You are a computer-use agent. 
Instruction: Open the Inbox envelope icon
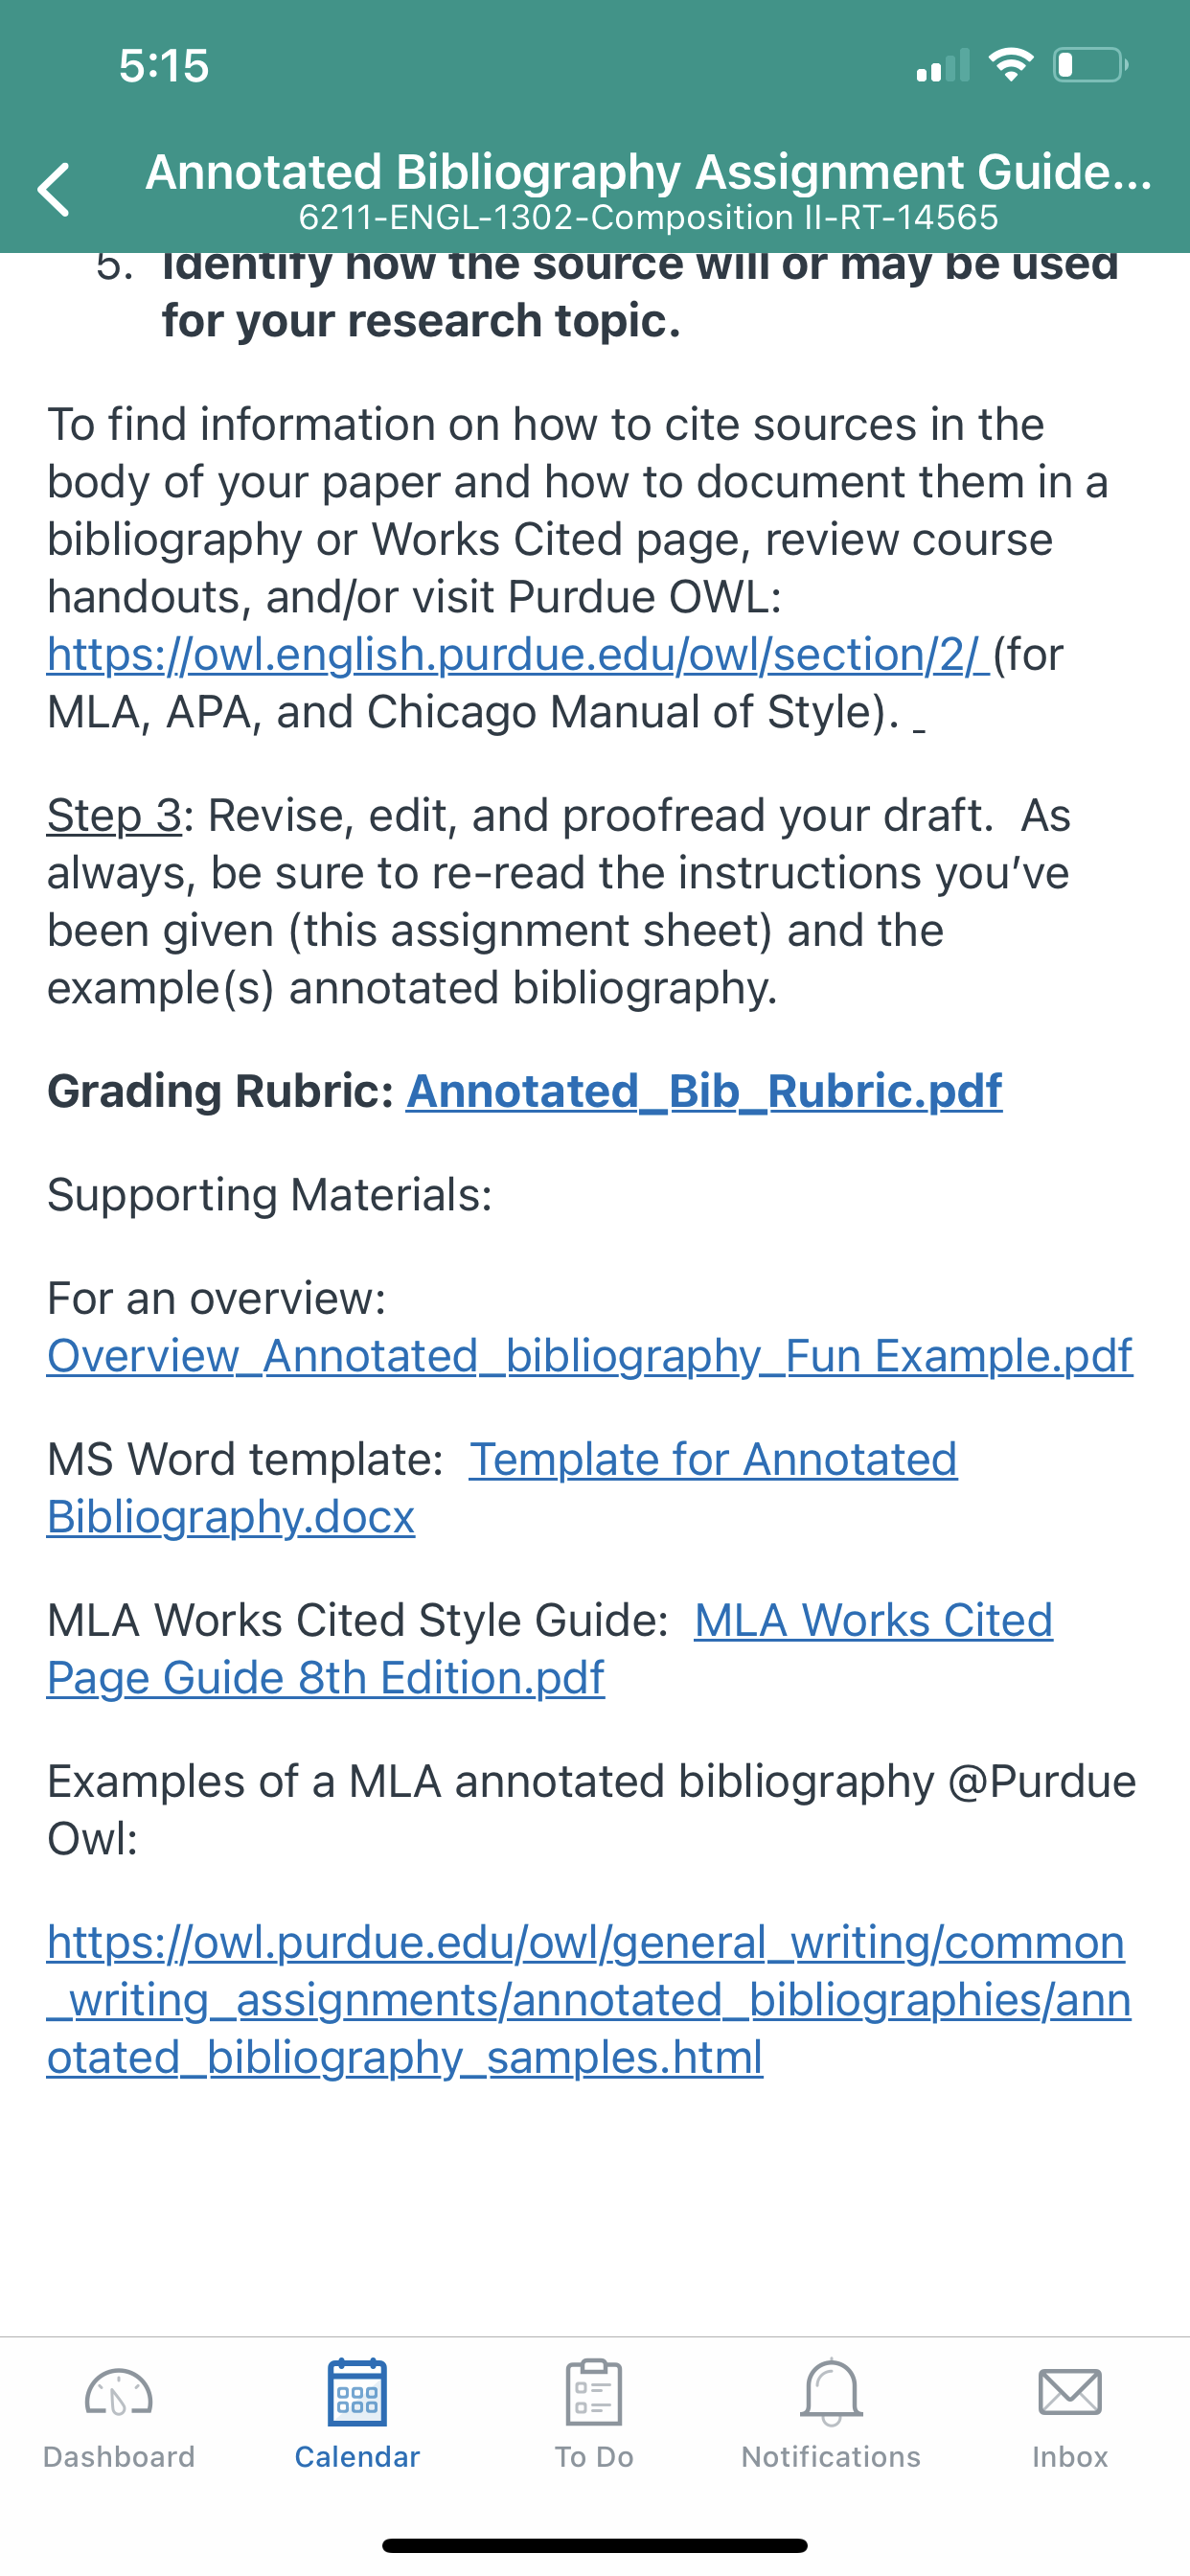[x=1070, y=2392]
